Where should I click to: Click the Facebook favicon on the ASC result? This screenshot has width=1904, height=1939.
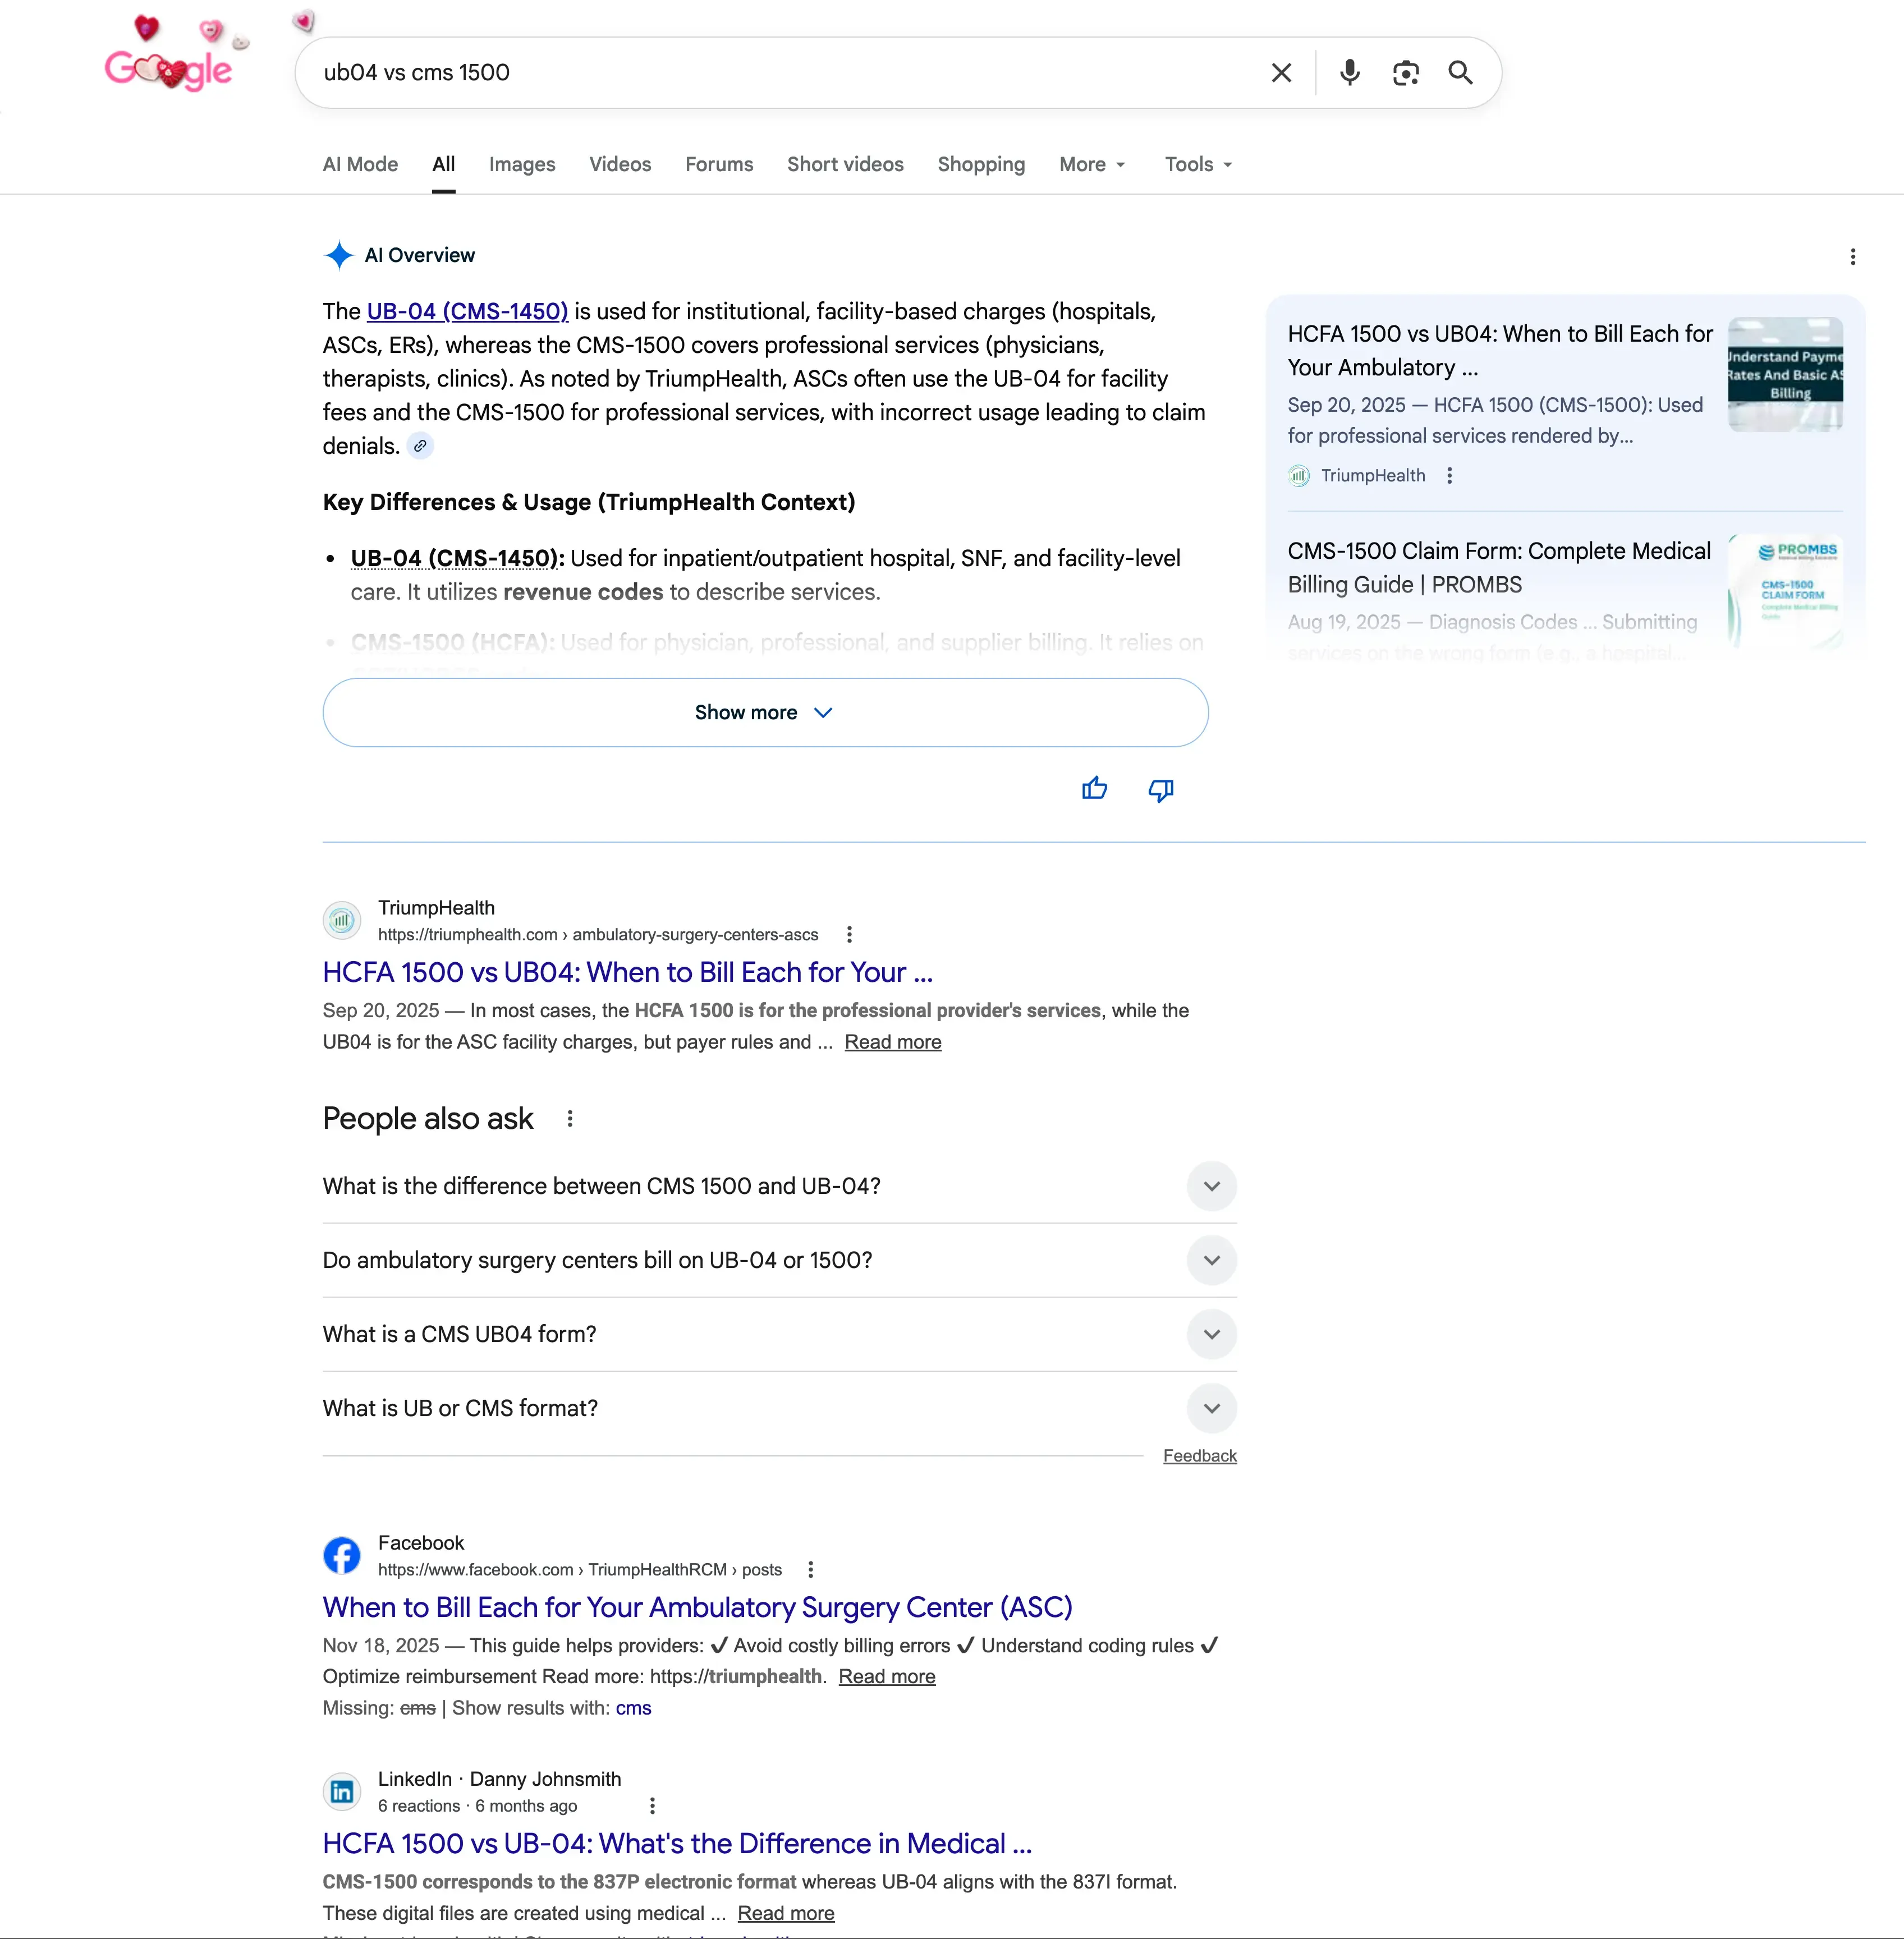click(x=341, y=1555)
